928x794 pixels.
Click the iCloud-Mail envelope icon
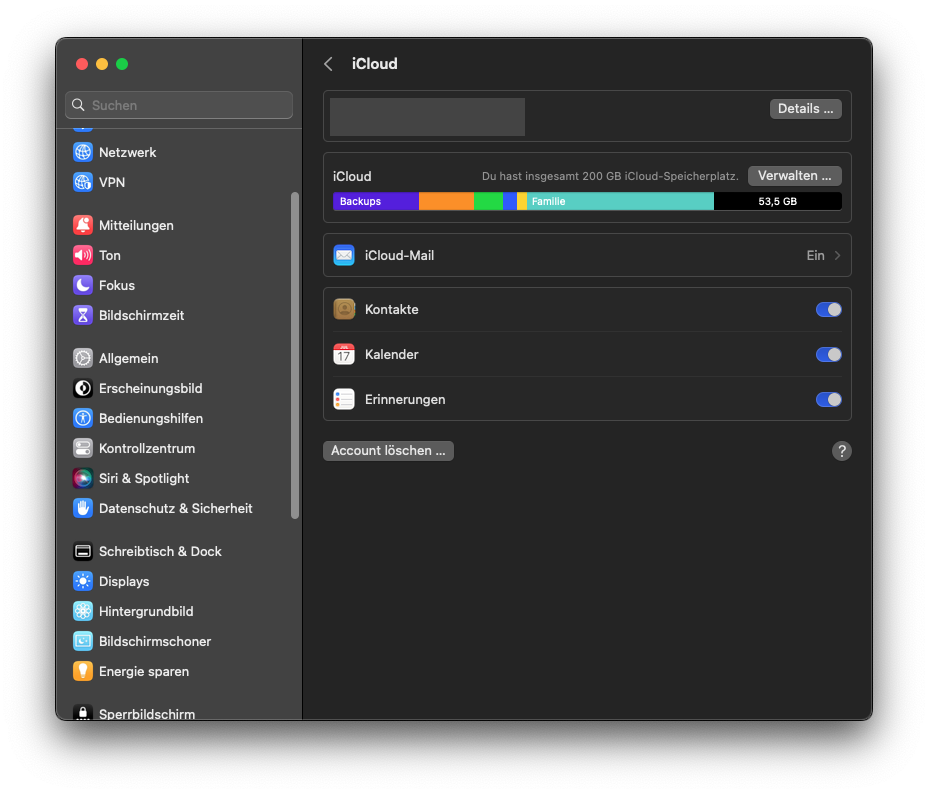pos(344,256)
